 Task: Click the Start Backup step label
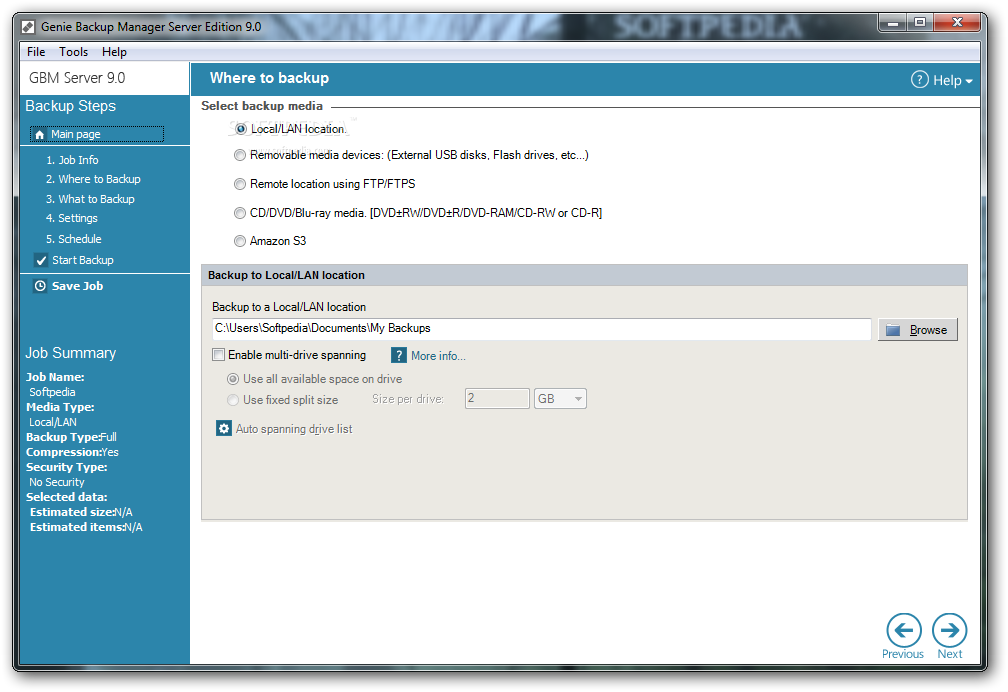click(83, 260)
